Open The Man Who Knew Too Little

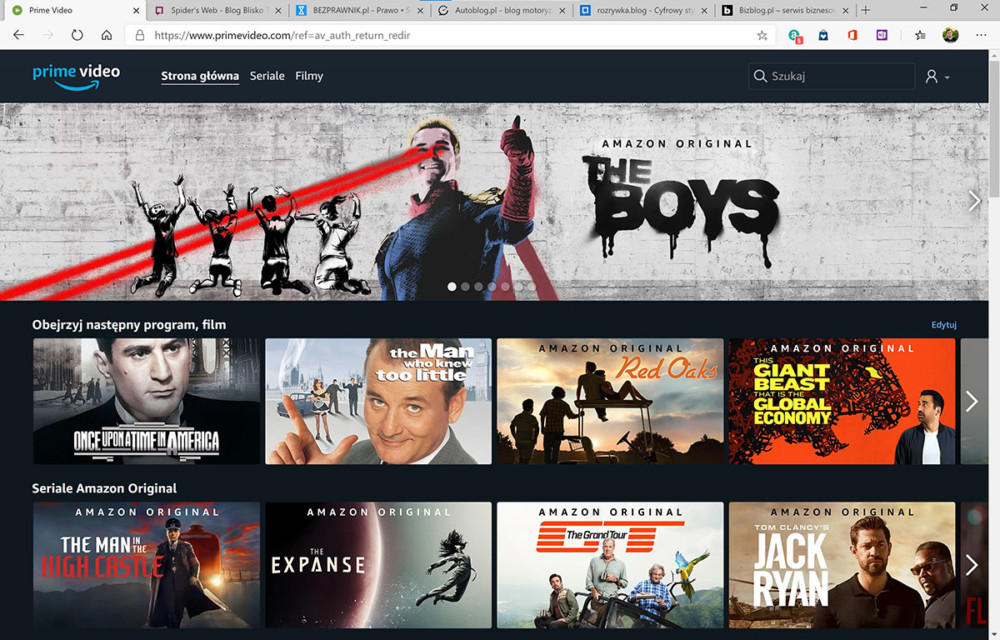(x=378, y=401)
